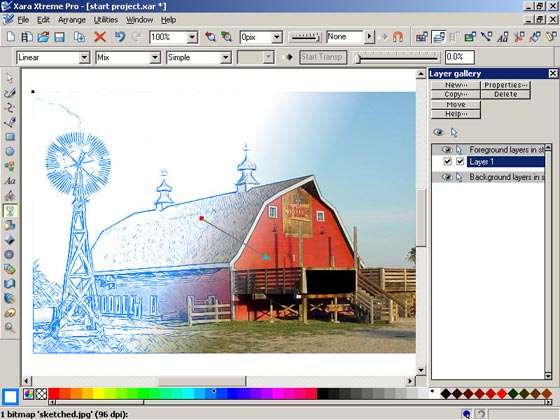560x420 pixels.
Task: Click the Open file folder icon
Action: (x=44, y=37)
